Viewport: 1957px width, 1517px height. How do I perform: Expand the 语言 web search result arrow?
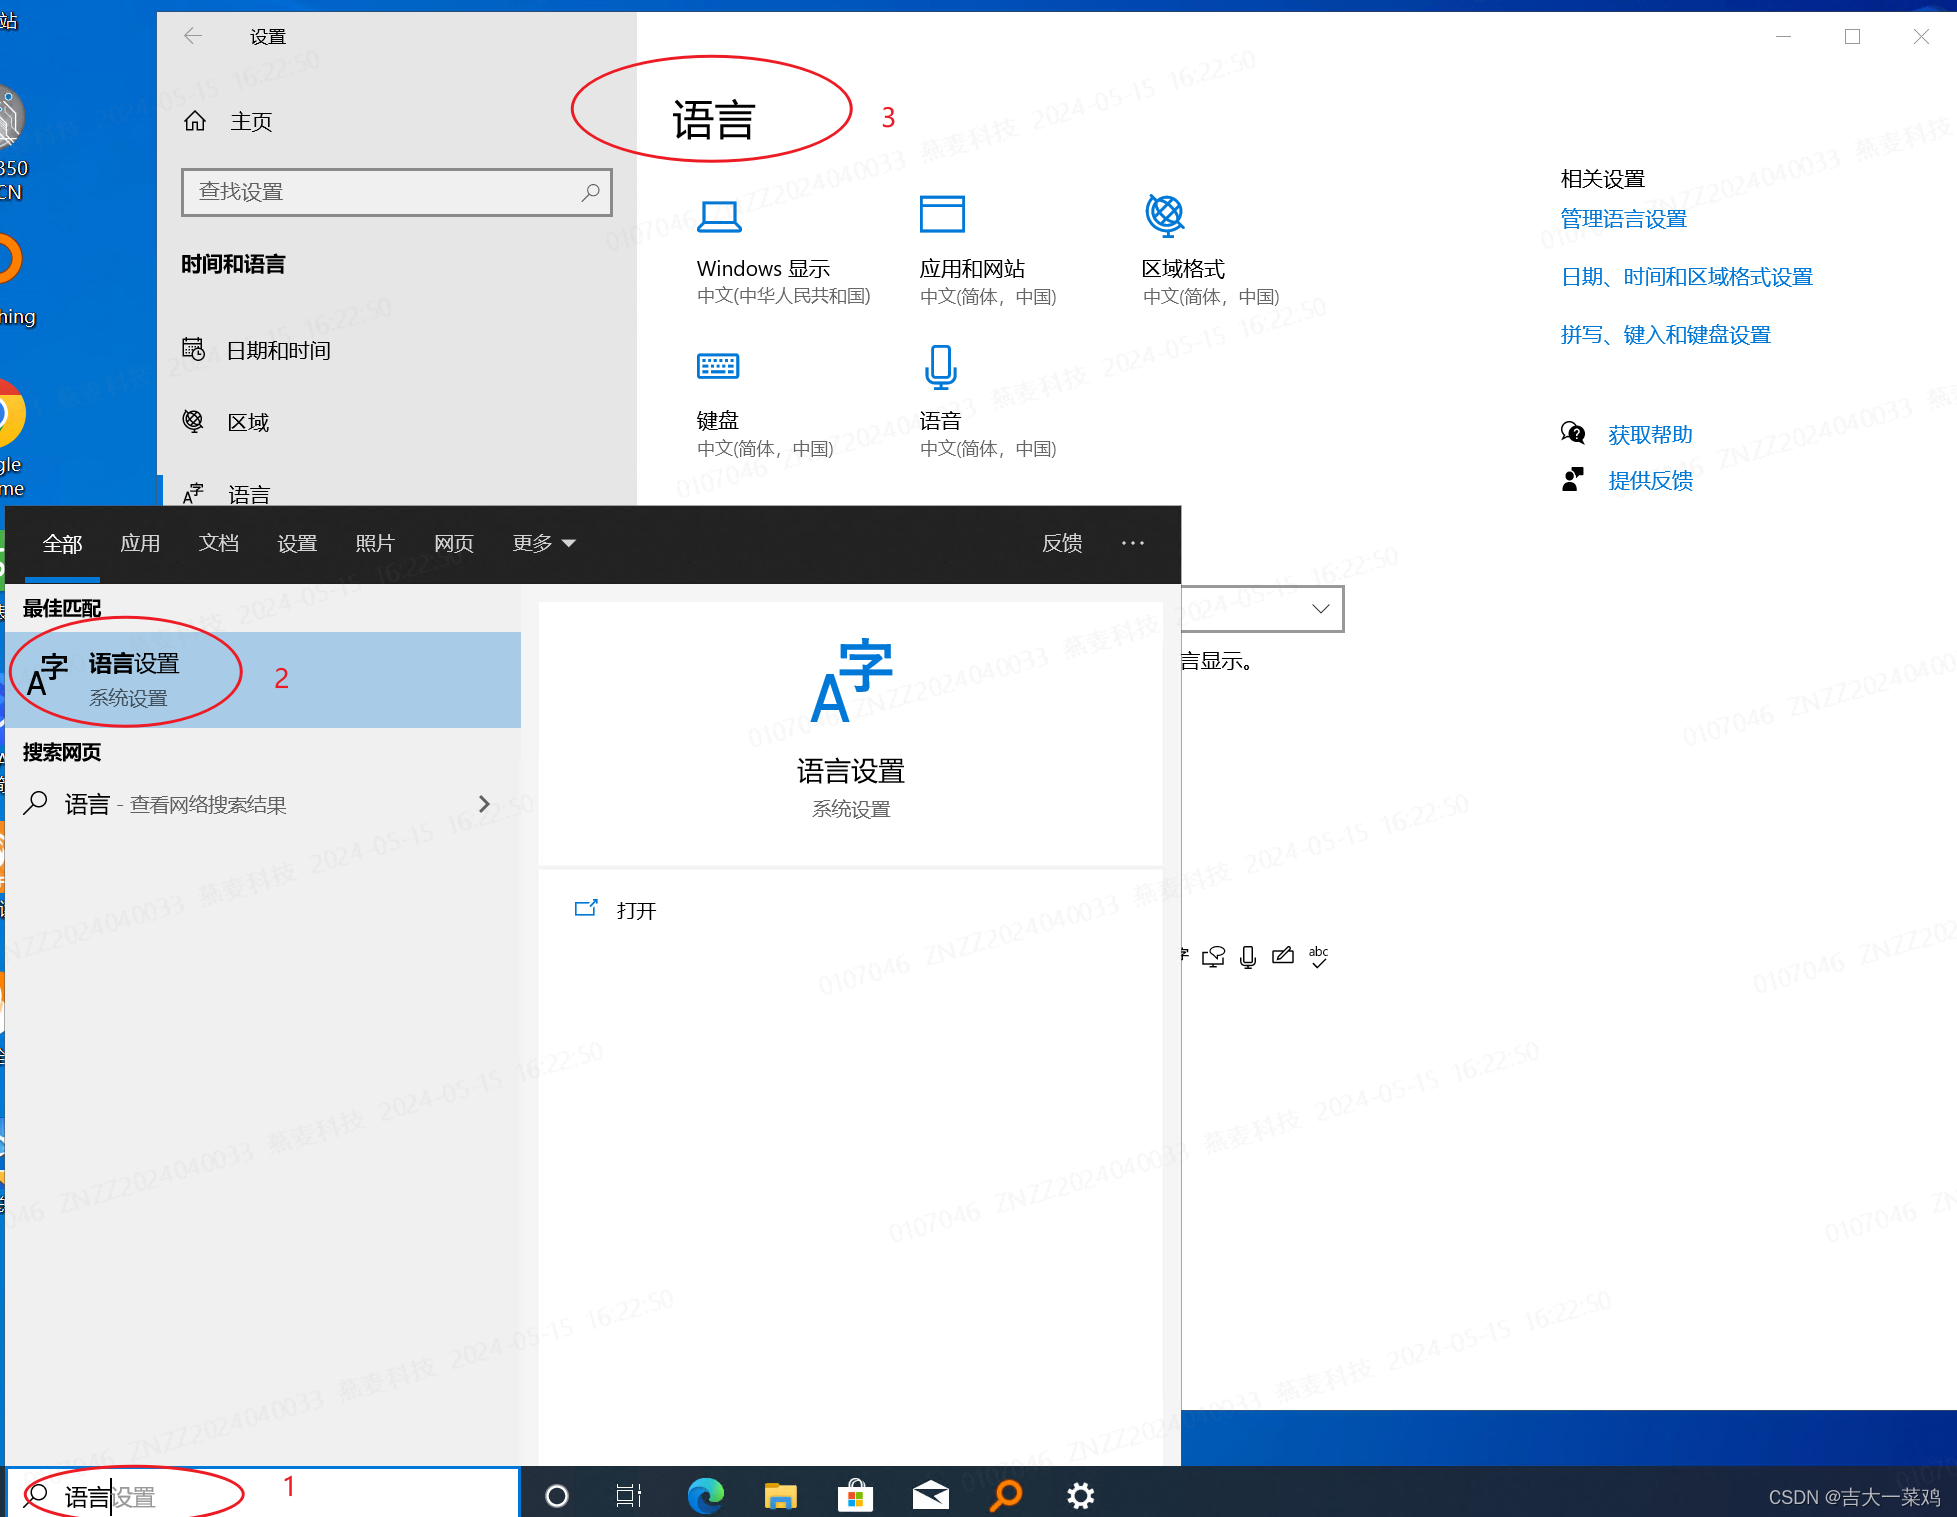484,804
